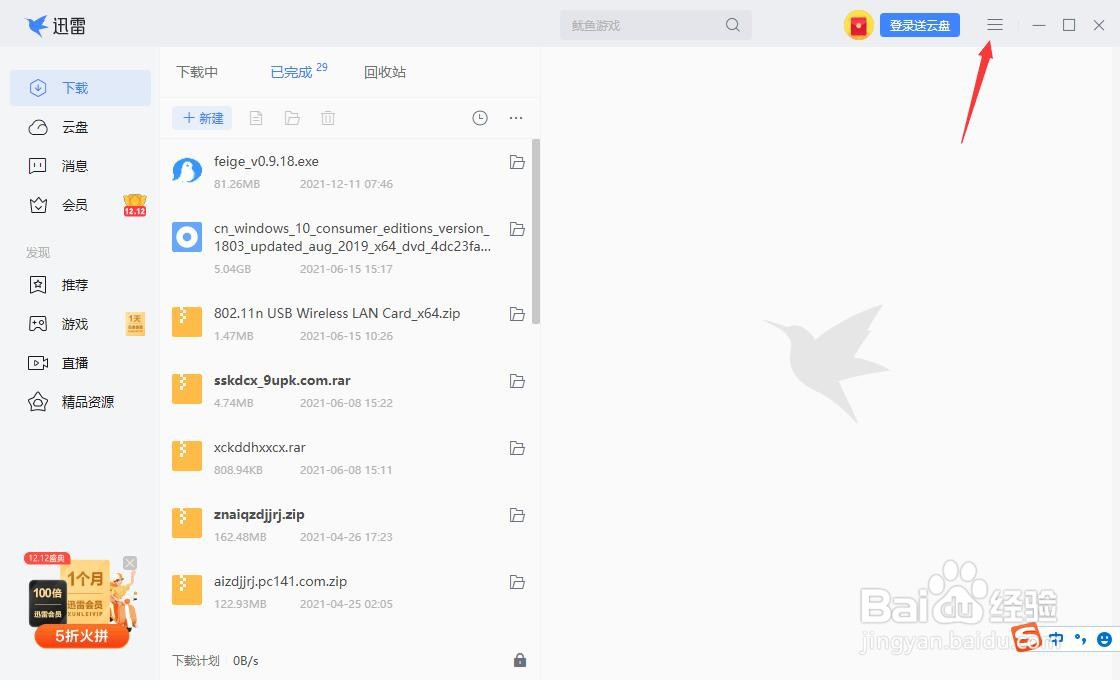Viewport: 1120px width, 680px height.
Task: Click the 新建 new task button
Action: (202, 118)
